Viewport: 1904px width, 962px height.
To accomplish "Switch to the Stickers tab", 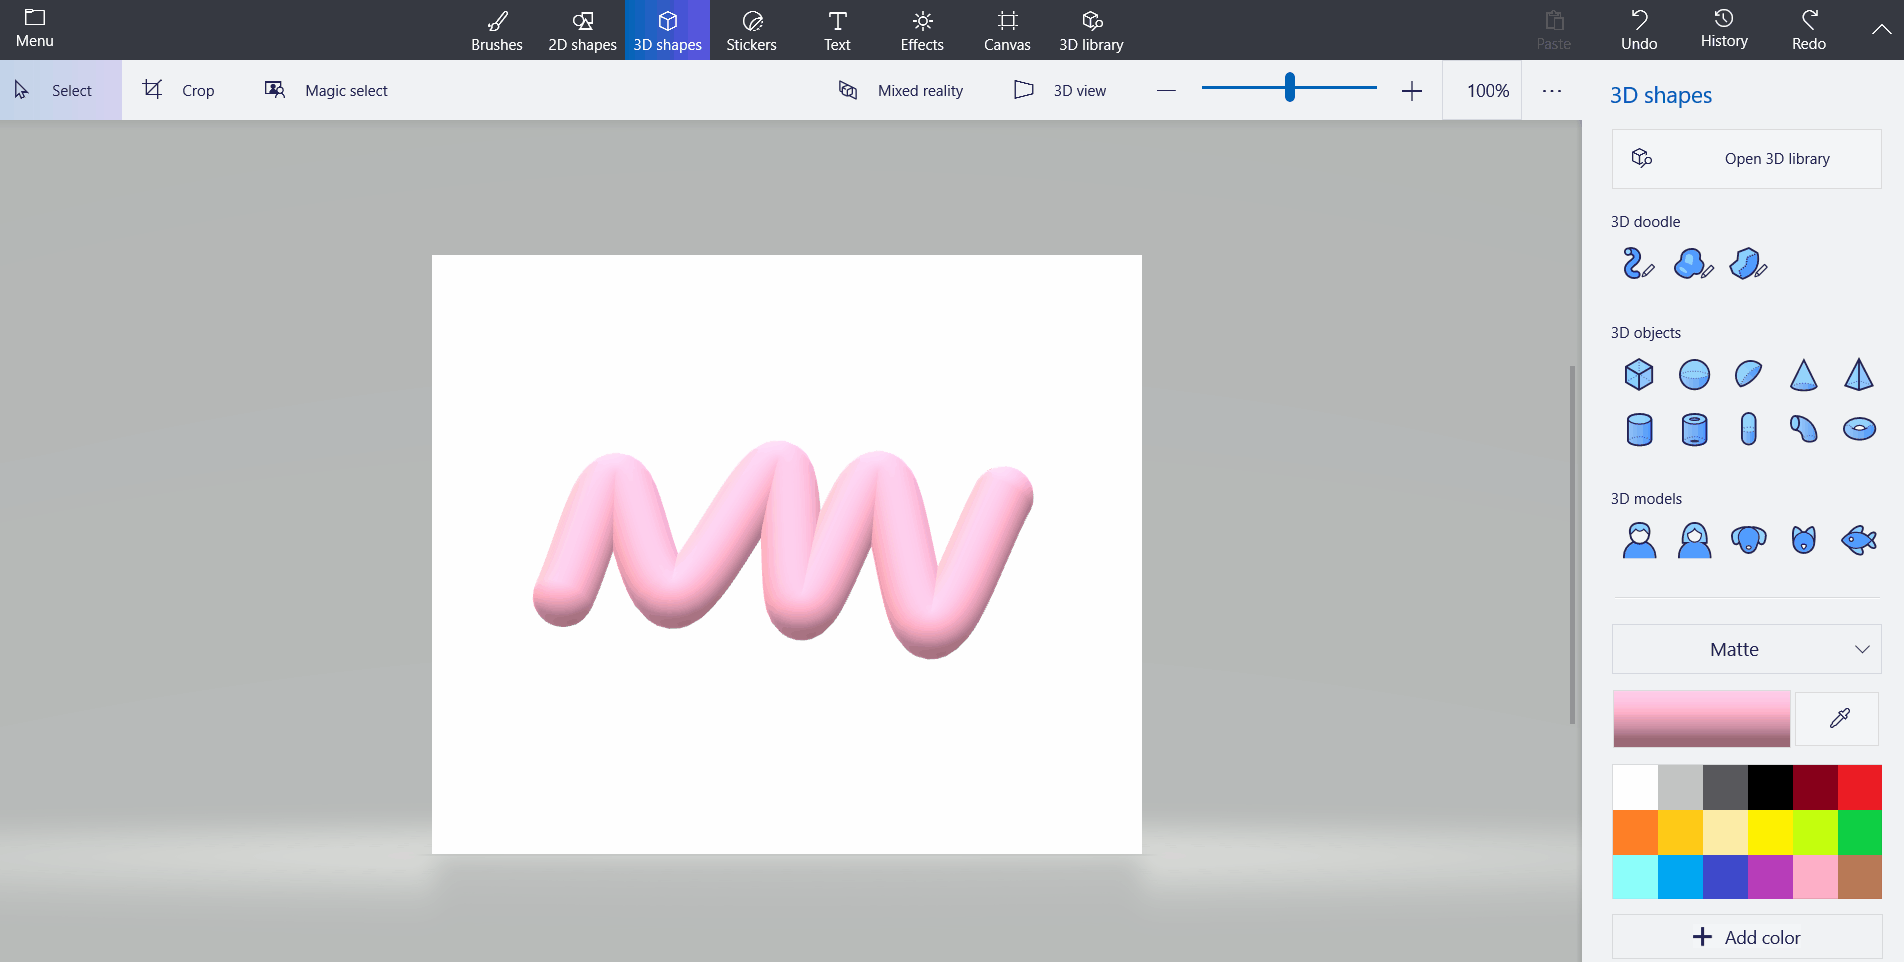I will coord(751,29).
